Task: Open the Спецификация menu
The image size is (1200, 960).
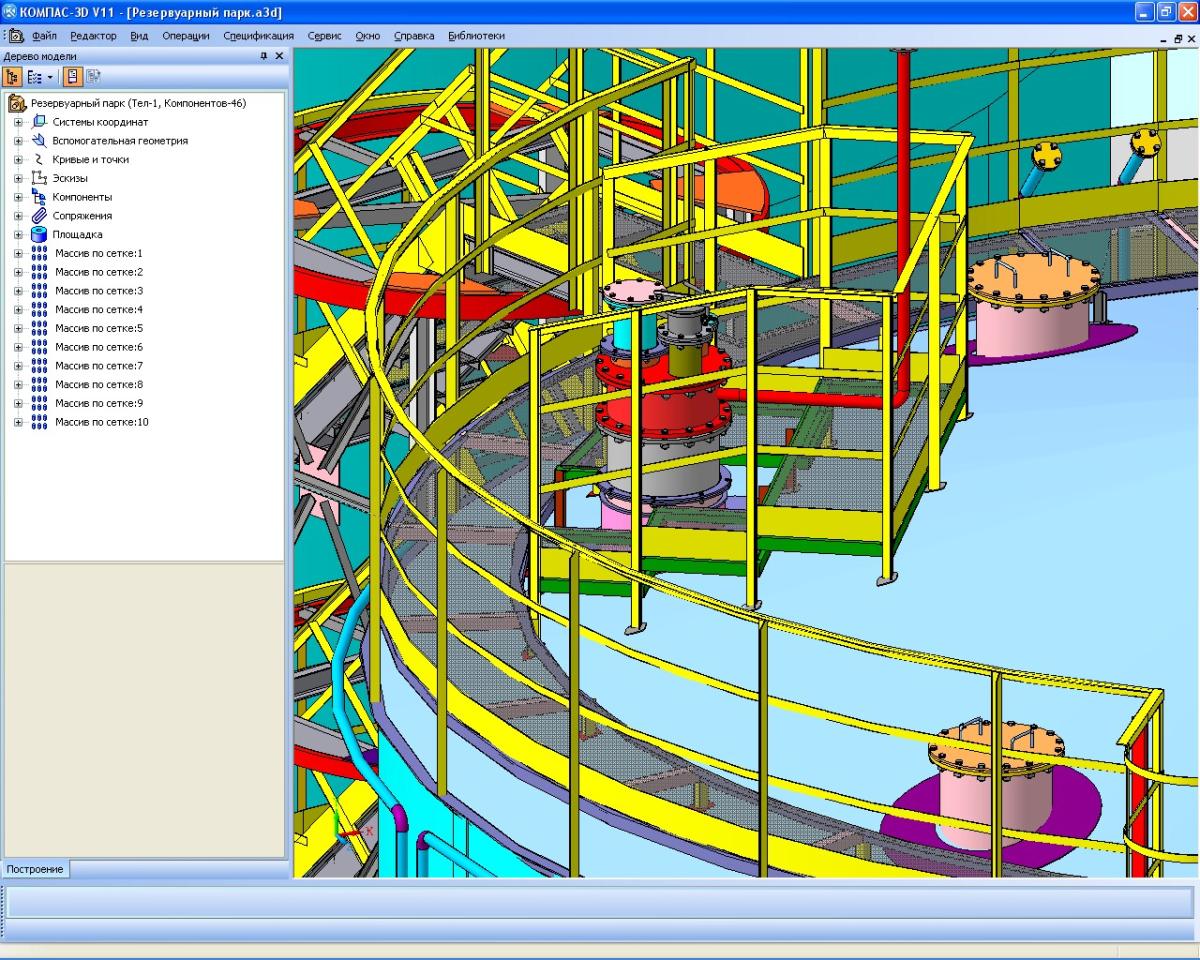Action: coord(258,36)
